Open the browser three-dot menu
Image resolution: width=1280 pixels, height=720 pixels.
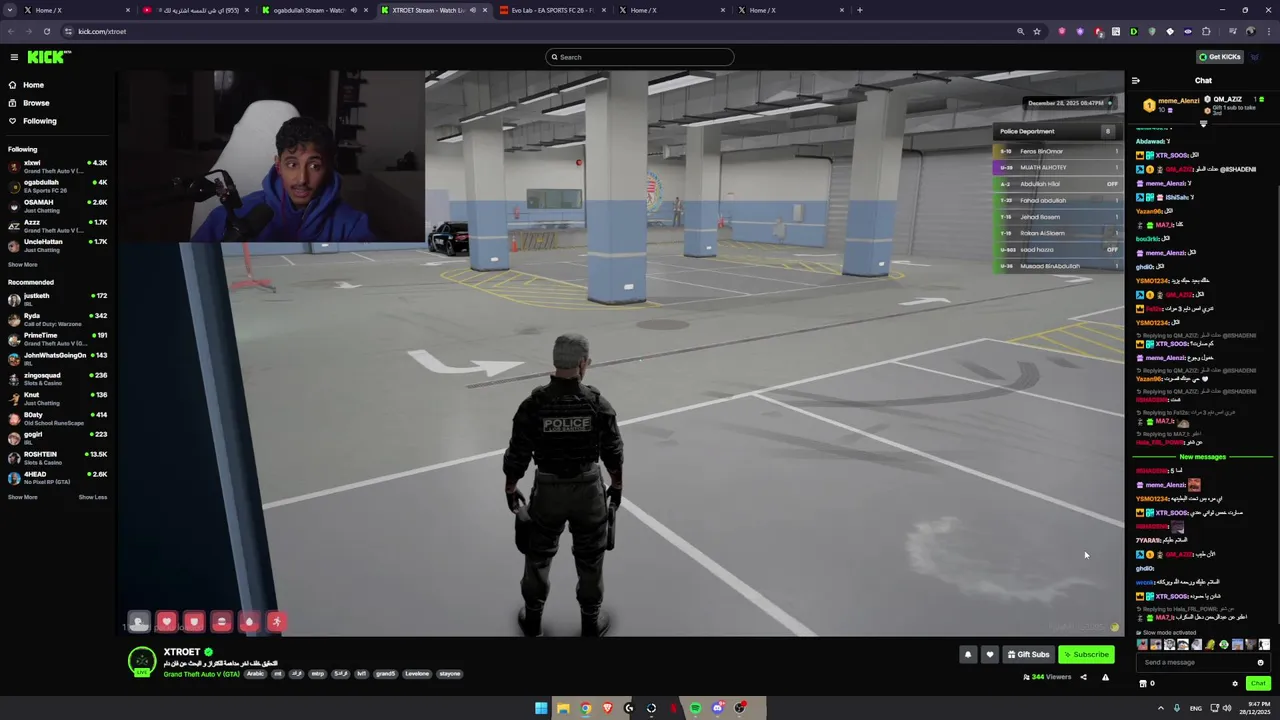1268,31
